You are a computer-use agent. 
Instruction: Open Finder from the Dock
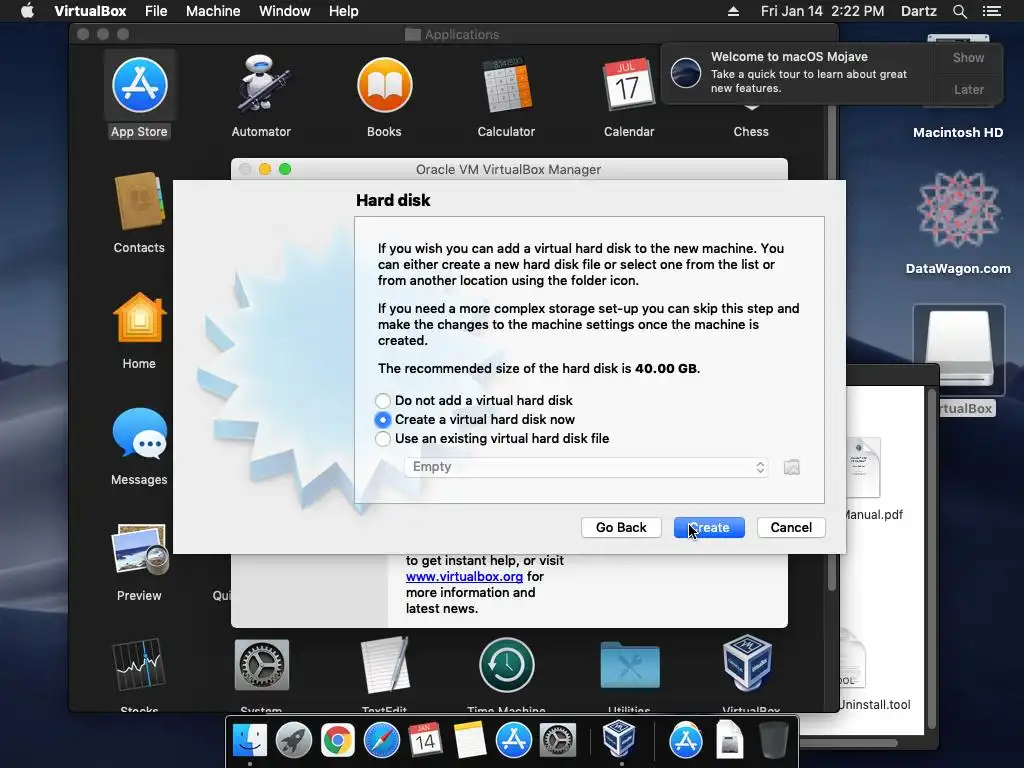pos(250,741)
